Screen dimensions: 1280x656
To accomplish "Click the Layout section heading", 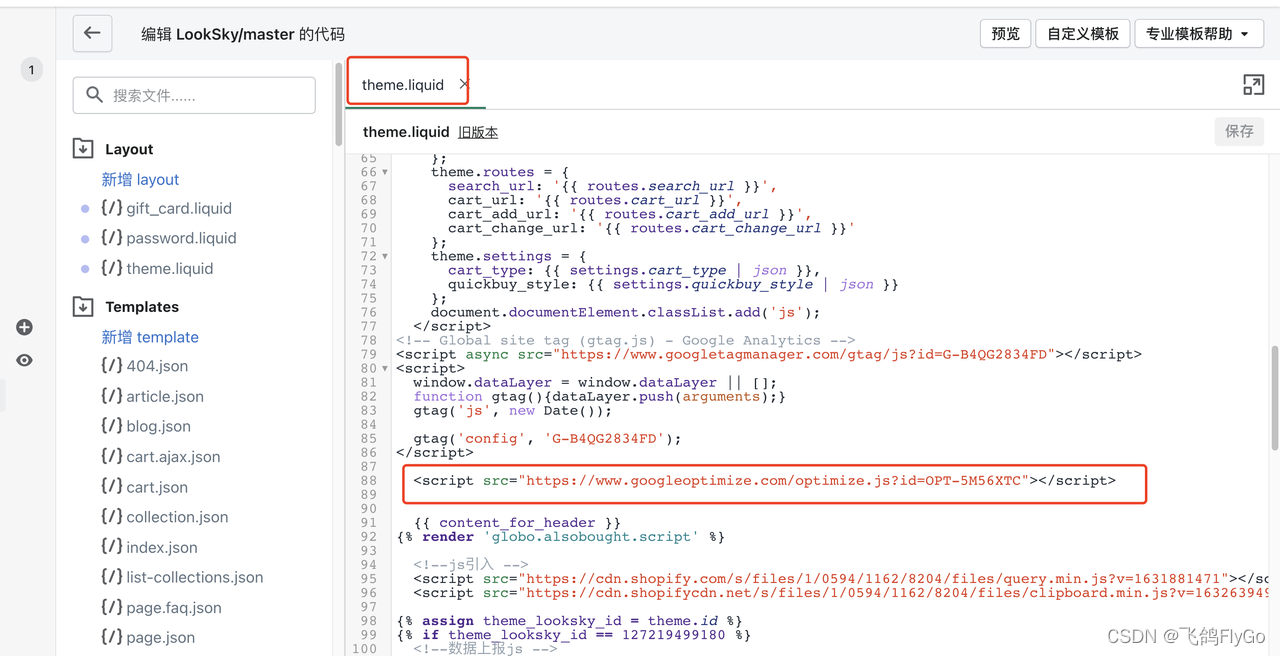I will (x=129, y=149).
